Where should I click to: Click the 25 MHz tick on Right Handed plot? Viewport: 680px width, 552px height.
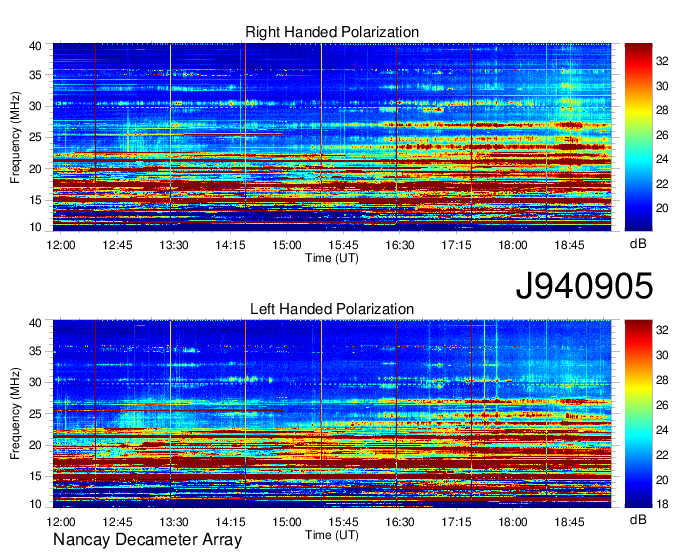(x=35, y=137)
